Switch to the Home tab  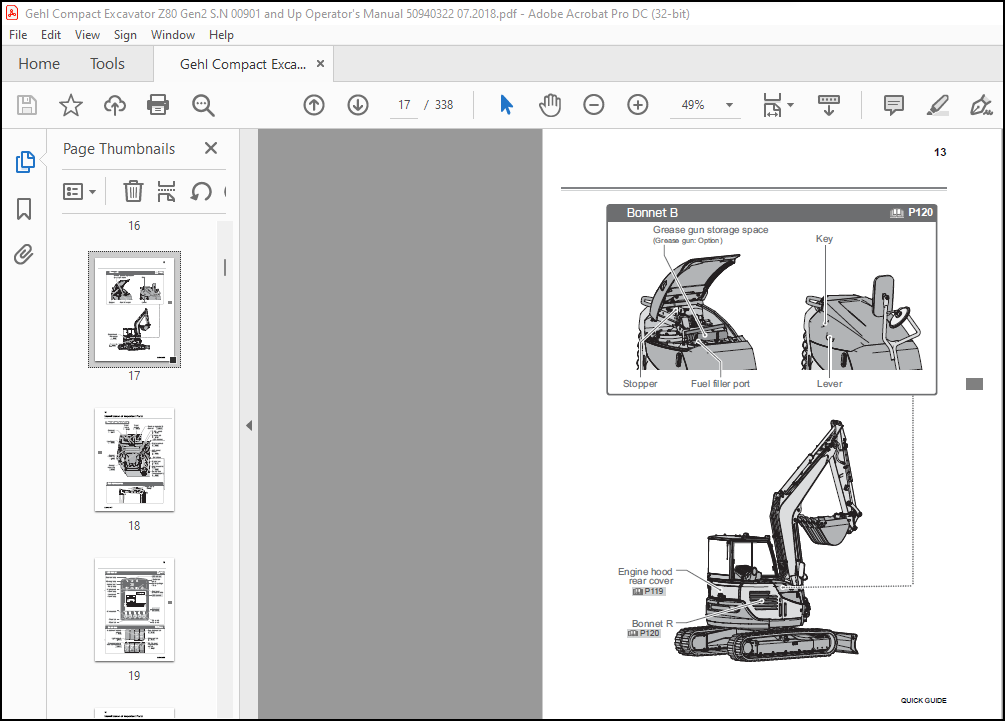pos(39,63)
